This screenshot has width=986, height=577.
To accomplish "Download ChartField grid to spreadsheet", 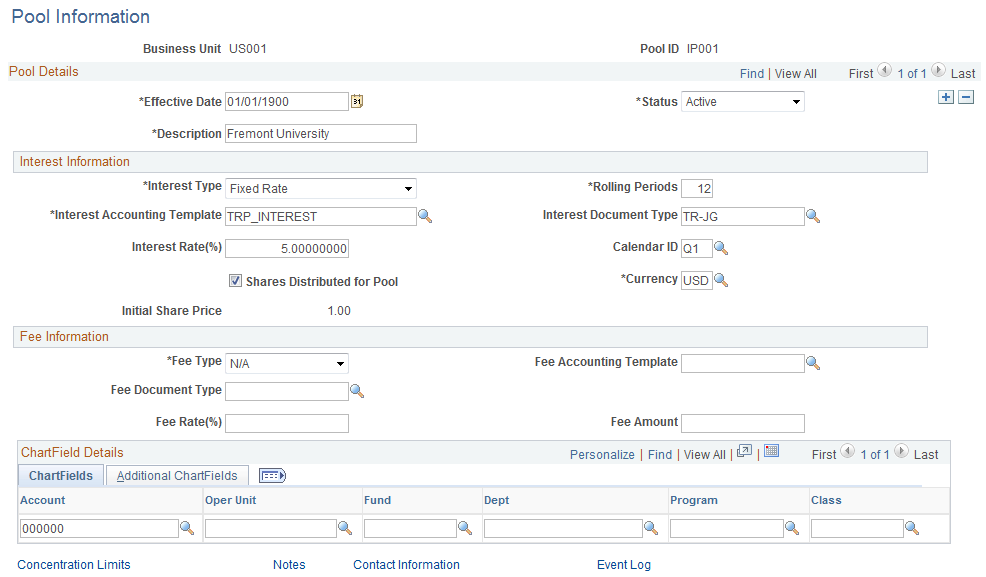I will [772, 451].
